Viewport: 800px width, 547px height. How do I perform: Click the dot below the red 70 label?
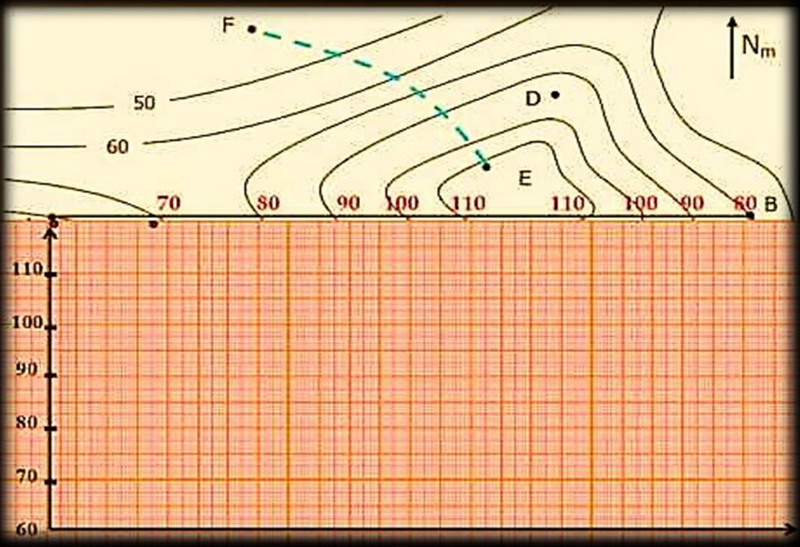point(153,223)
